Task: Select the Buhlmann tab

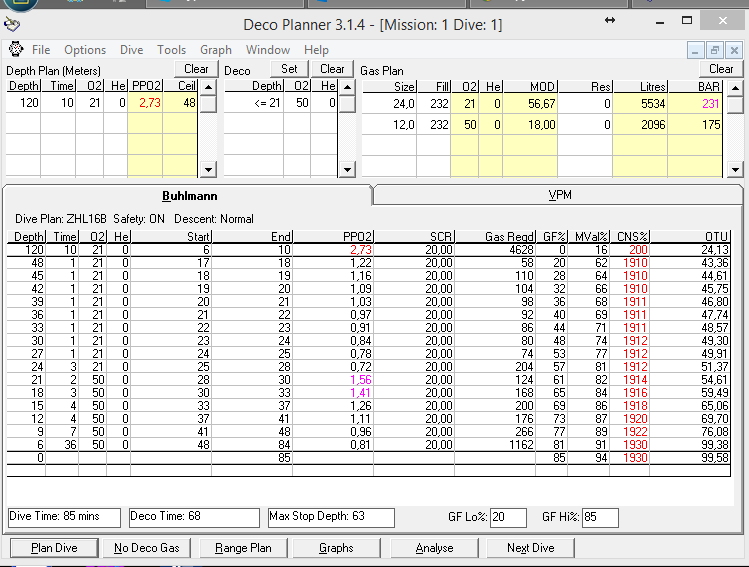Action: coord(189,196)
